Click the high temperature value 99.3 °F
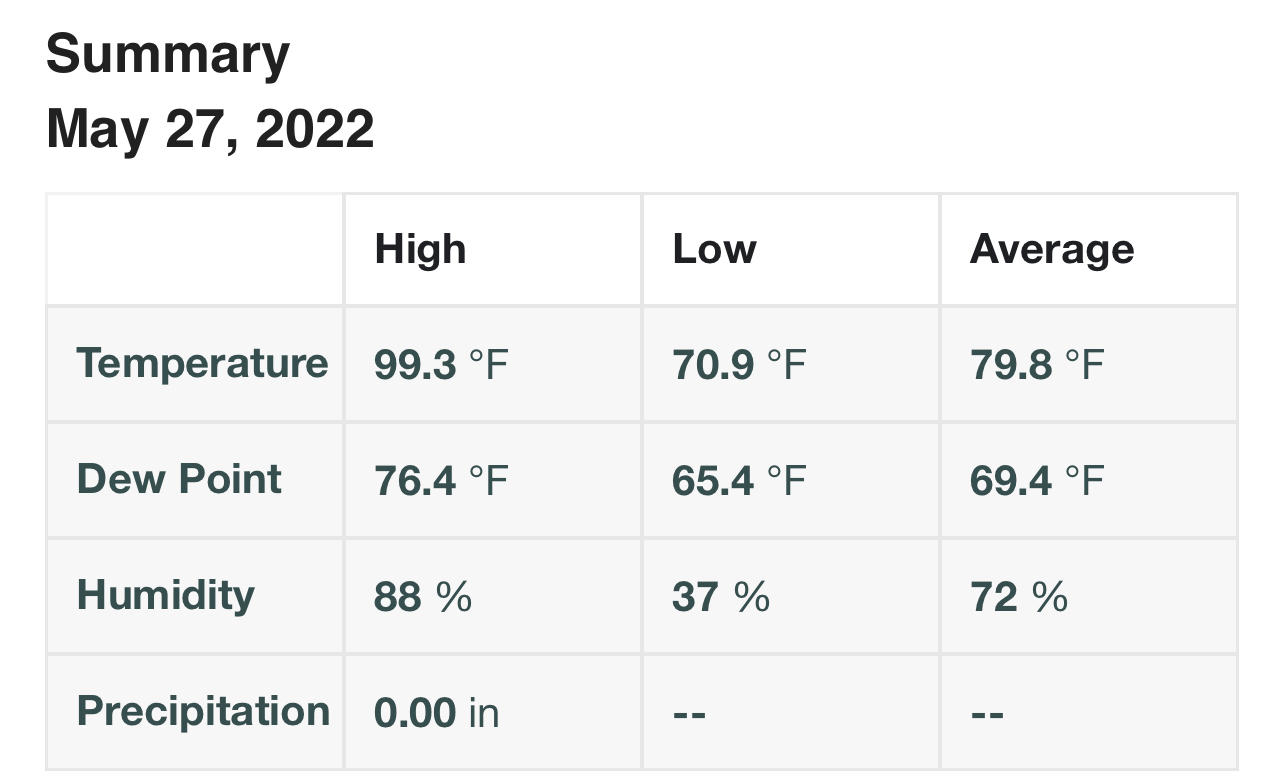This screenshot has height=780, width=1284. tap(441, 365)
